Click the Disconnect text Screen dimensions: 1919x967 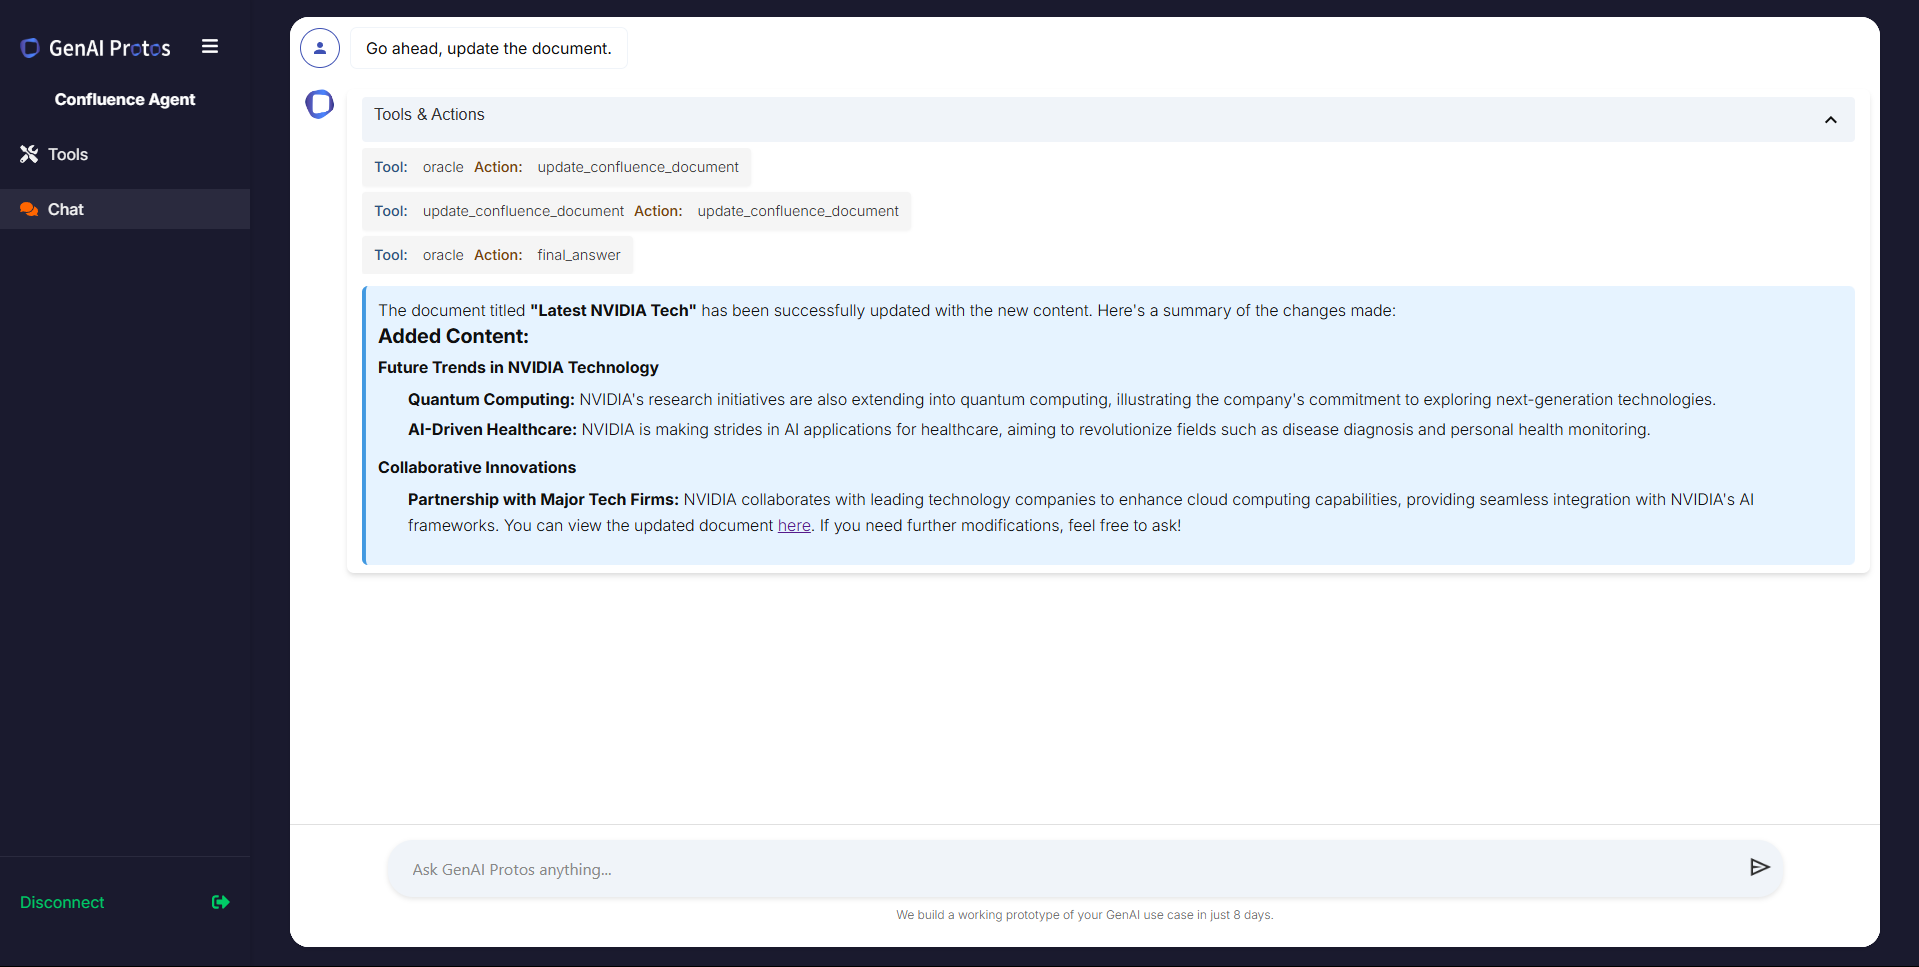coord(62,902)
